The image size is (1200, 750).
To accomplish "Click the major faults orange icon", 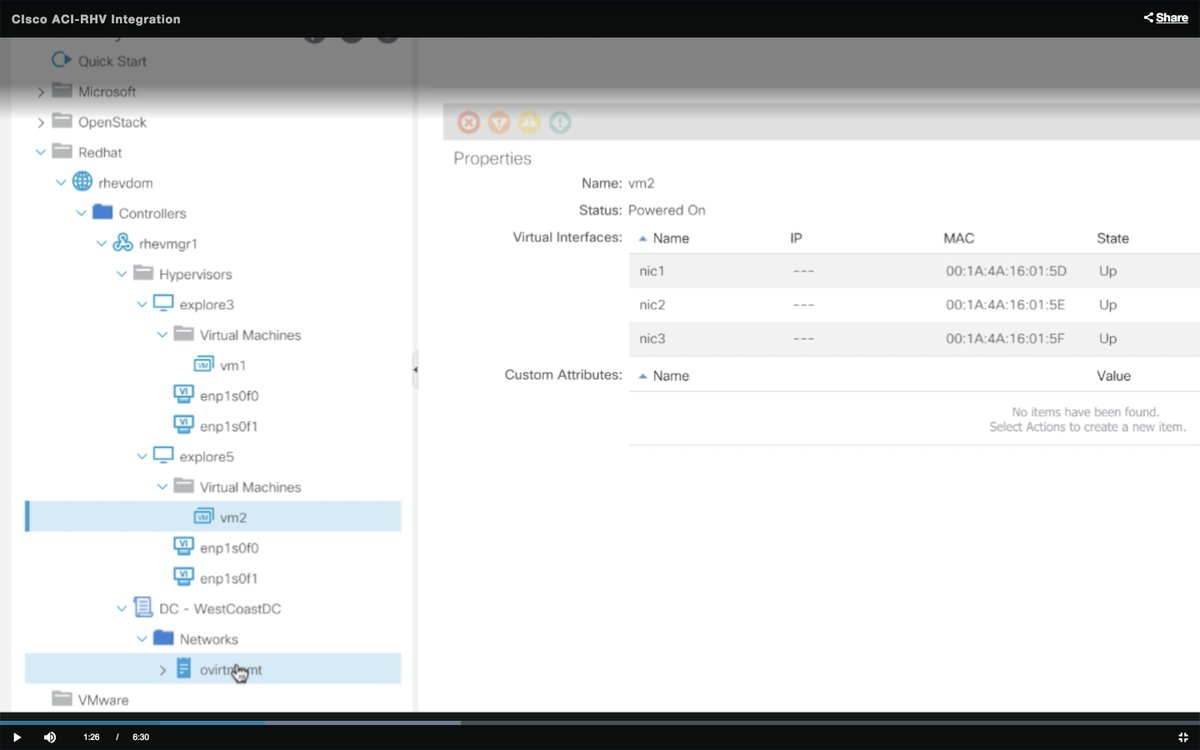I will point(499,123).
